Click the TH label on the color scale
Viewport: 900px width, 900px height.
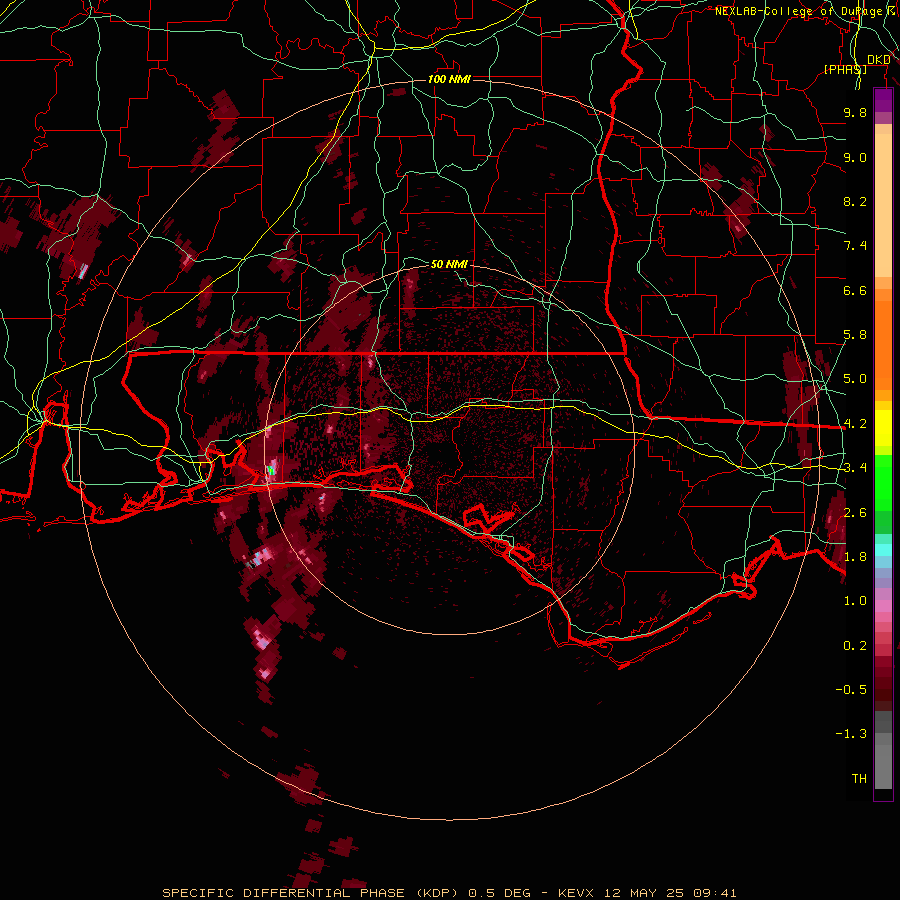tap(859, 779)
